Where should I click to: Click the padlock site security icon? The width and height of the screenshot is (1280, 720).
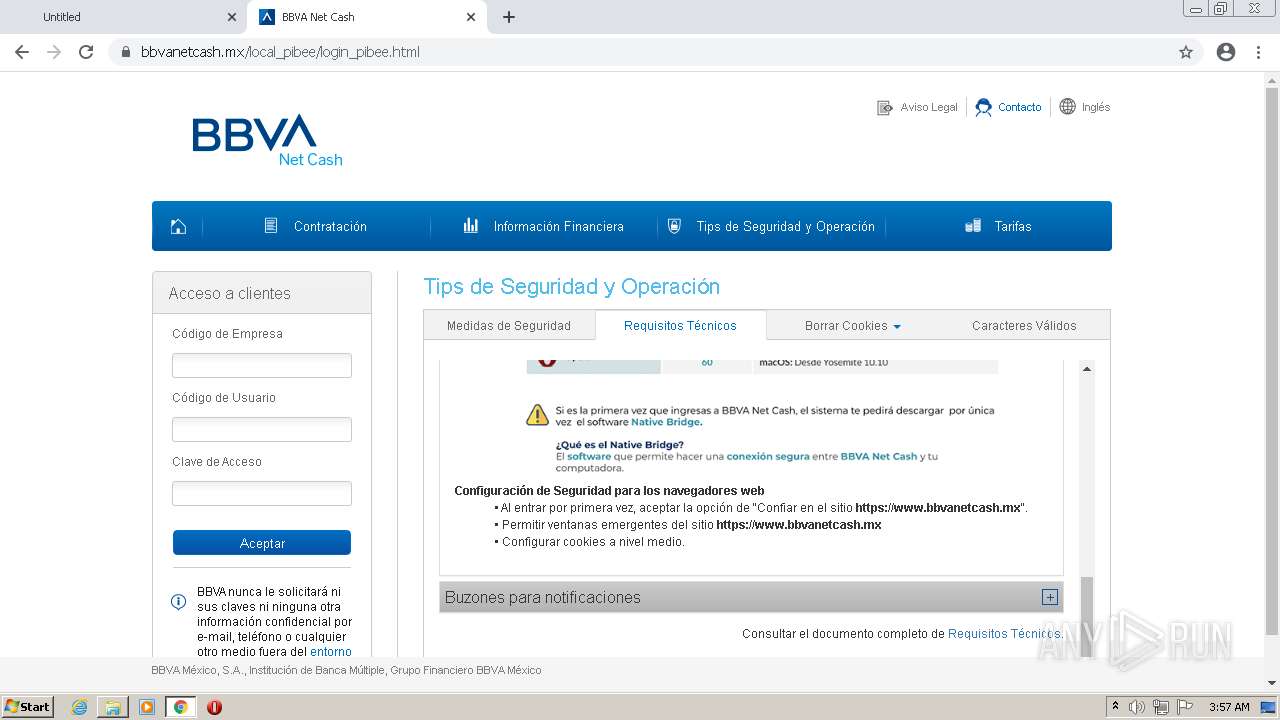coord(126,52)
